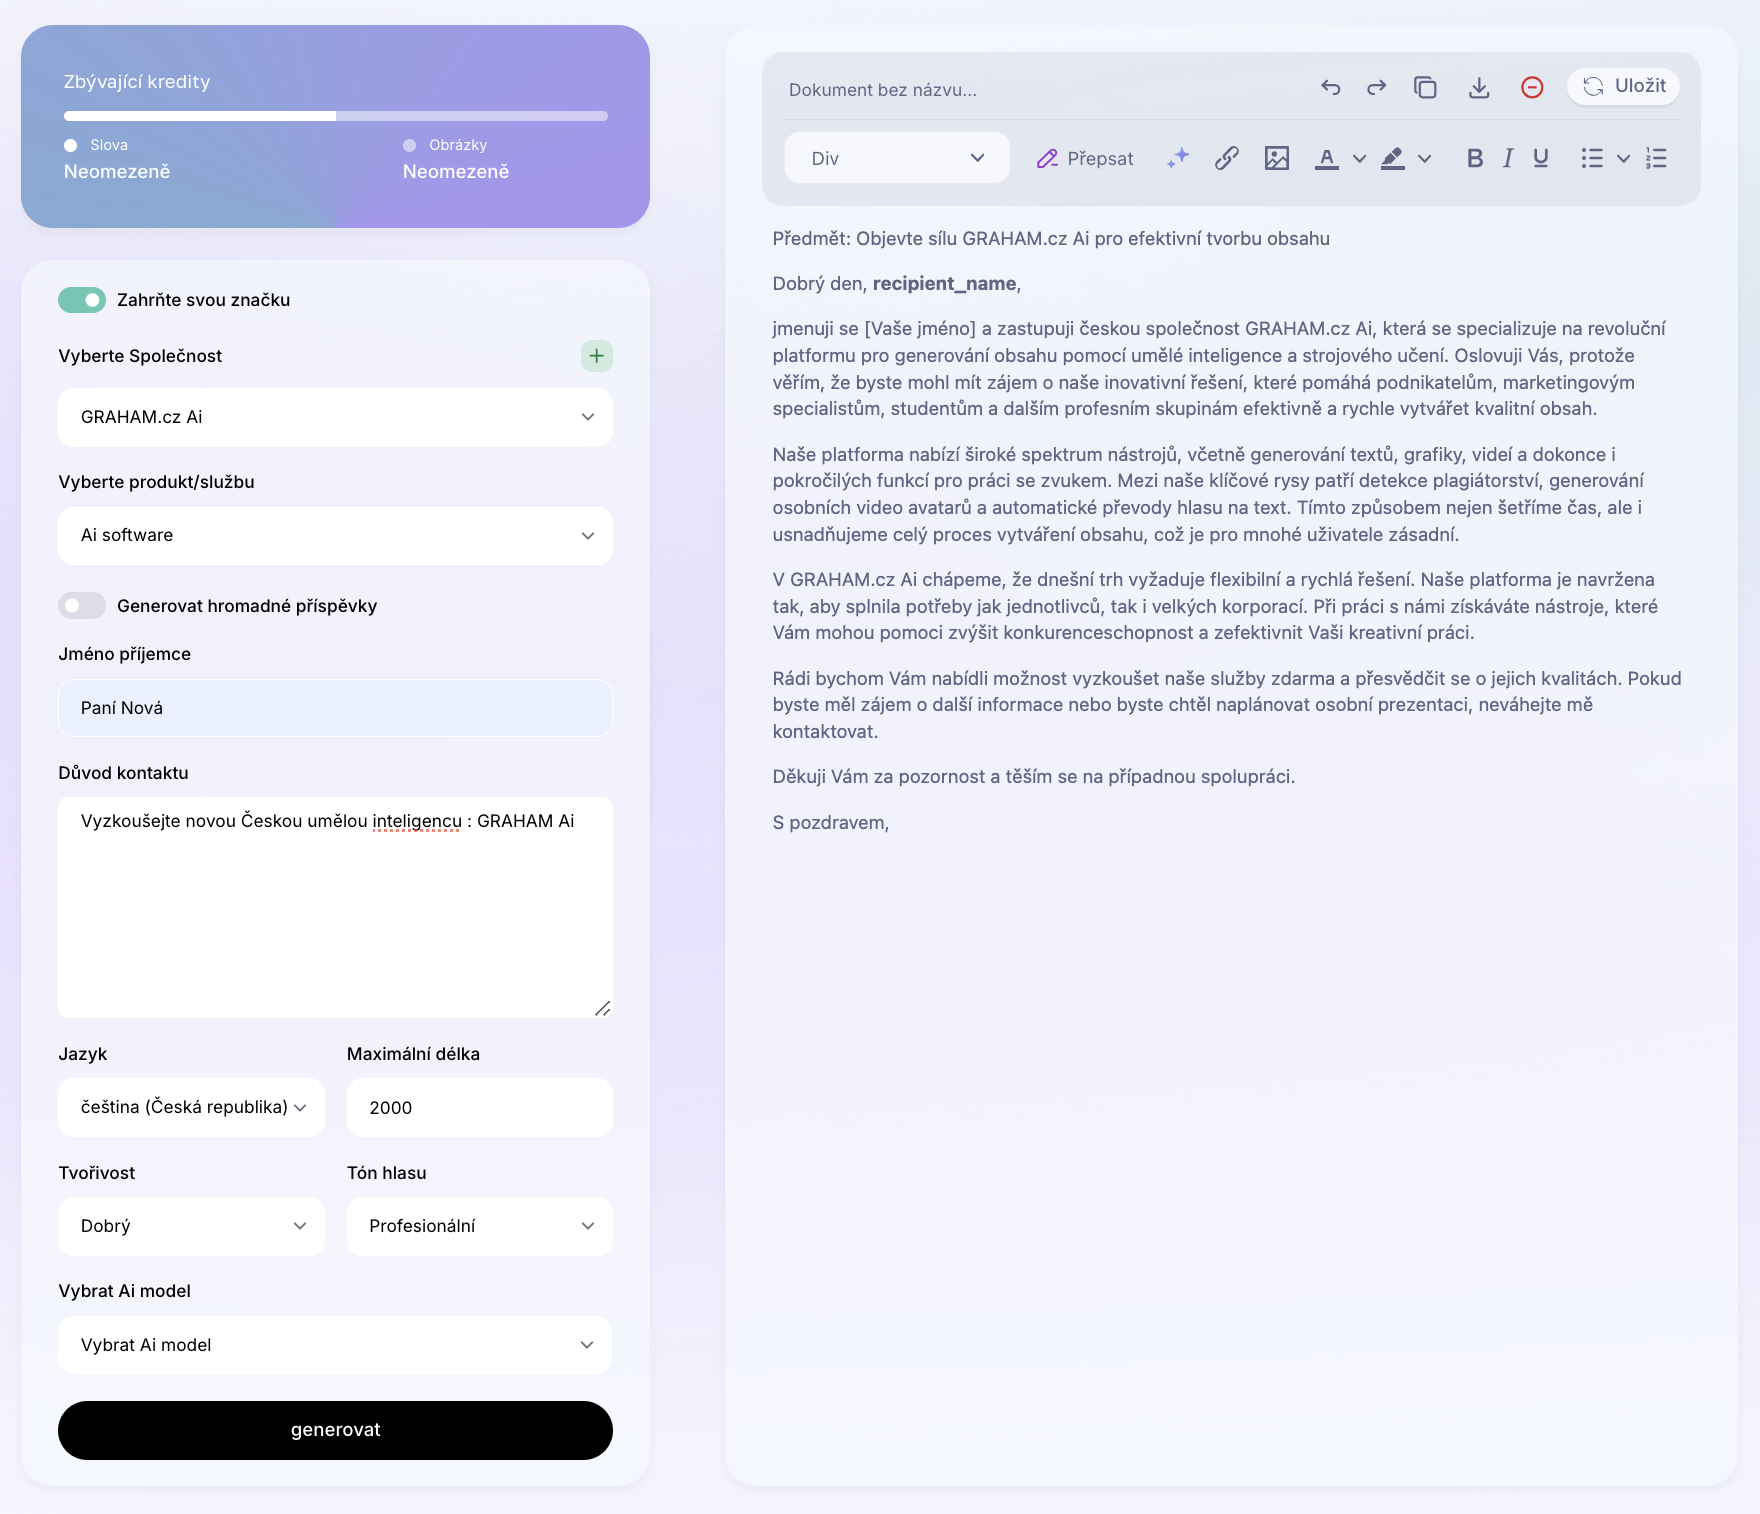Enable 'Generovat hromadné příspěvky' switch

tap(82, 605)
